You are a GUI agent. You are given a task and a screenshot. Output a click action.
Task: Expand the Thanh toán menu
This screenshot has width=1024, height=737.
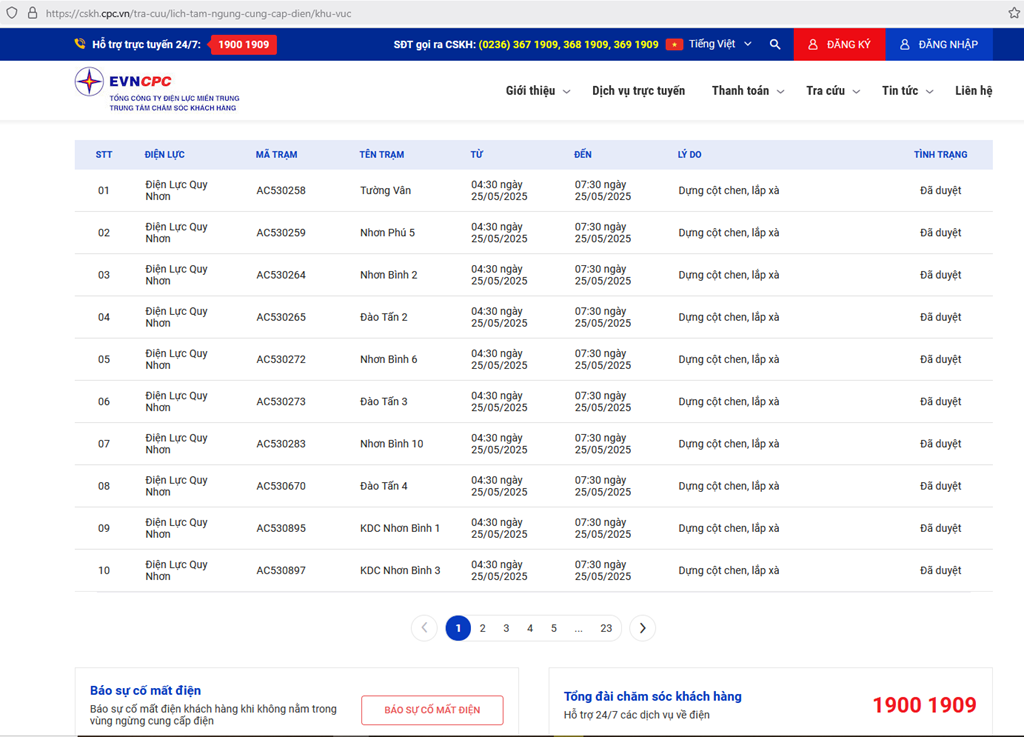click(747, 91)
